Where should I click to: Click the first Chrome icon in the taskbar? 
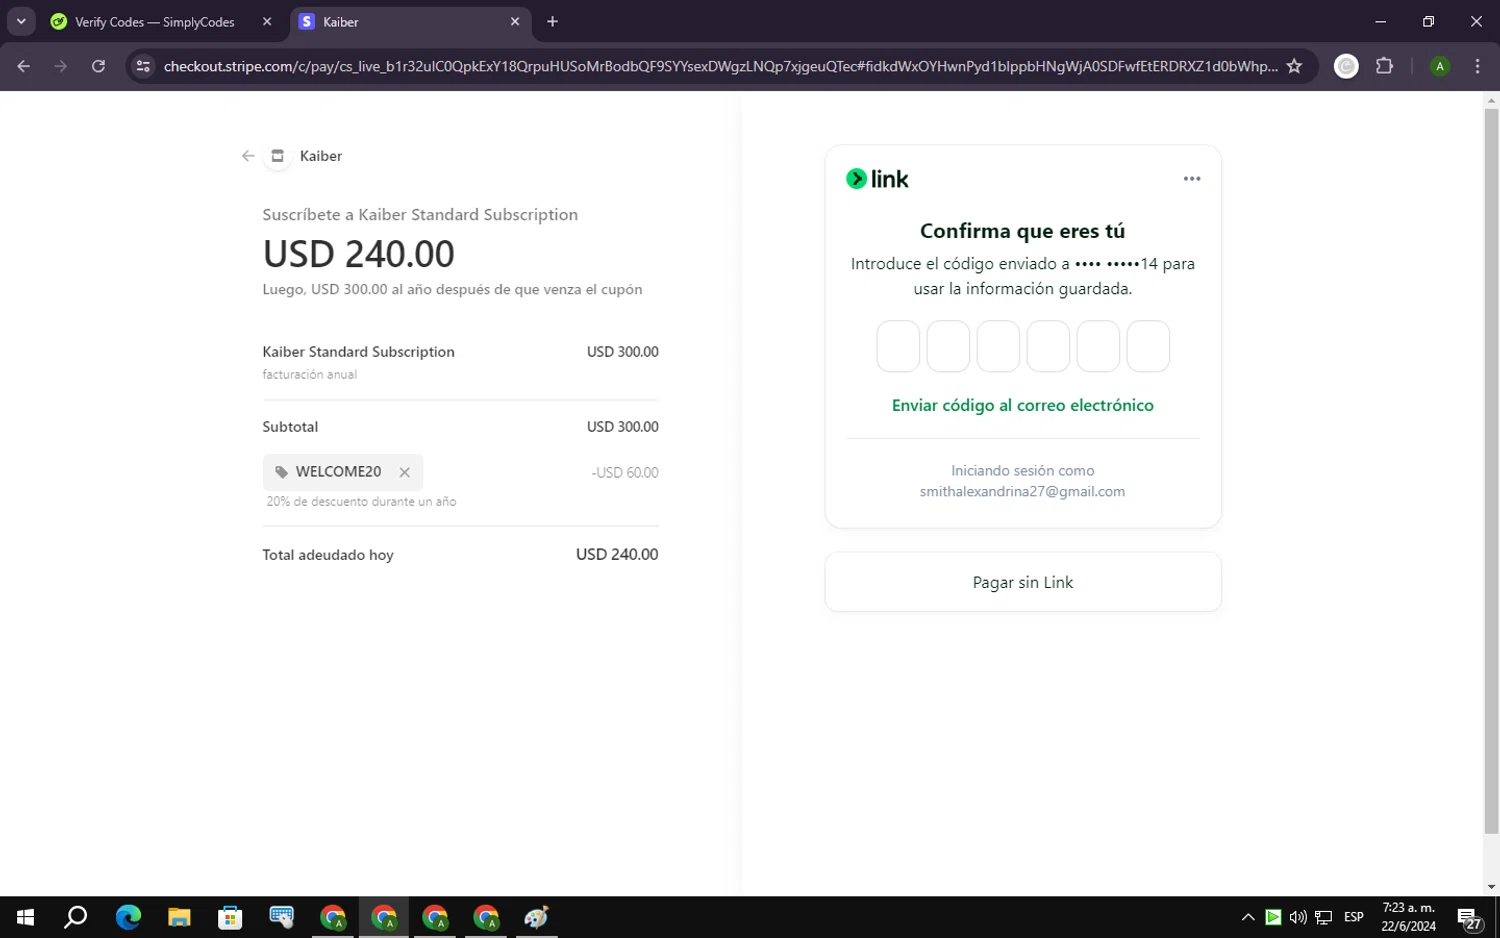[x=333, y=917]
